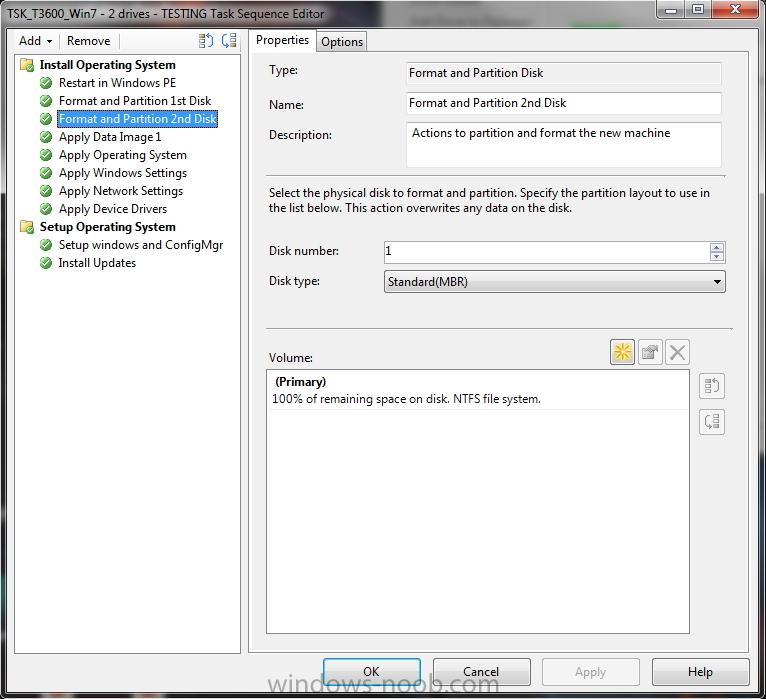Screen dimensions: 766x699
Task: Select the Apply Operating System step
Action: tap(123, 155)
